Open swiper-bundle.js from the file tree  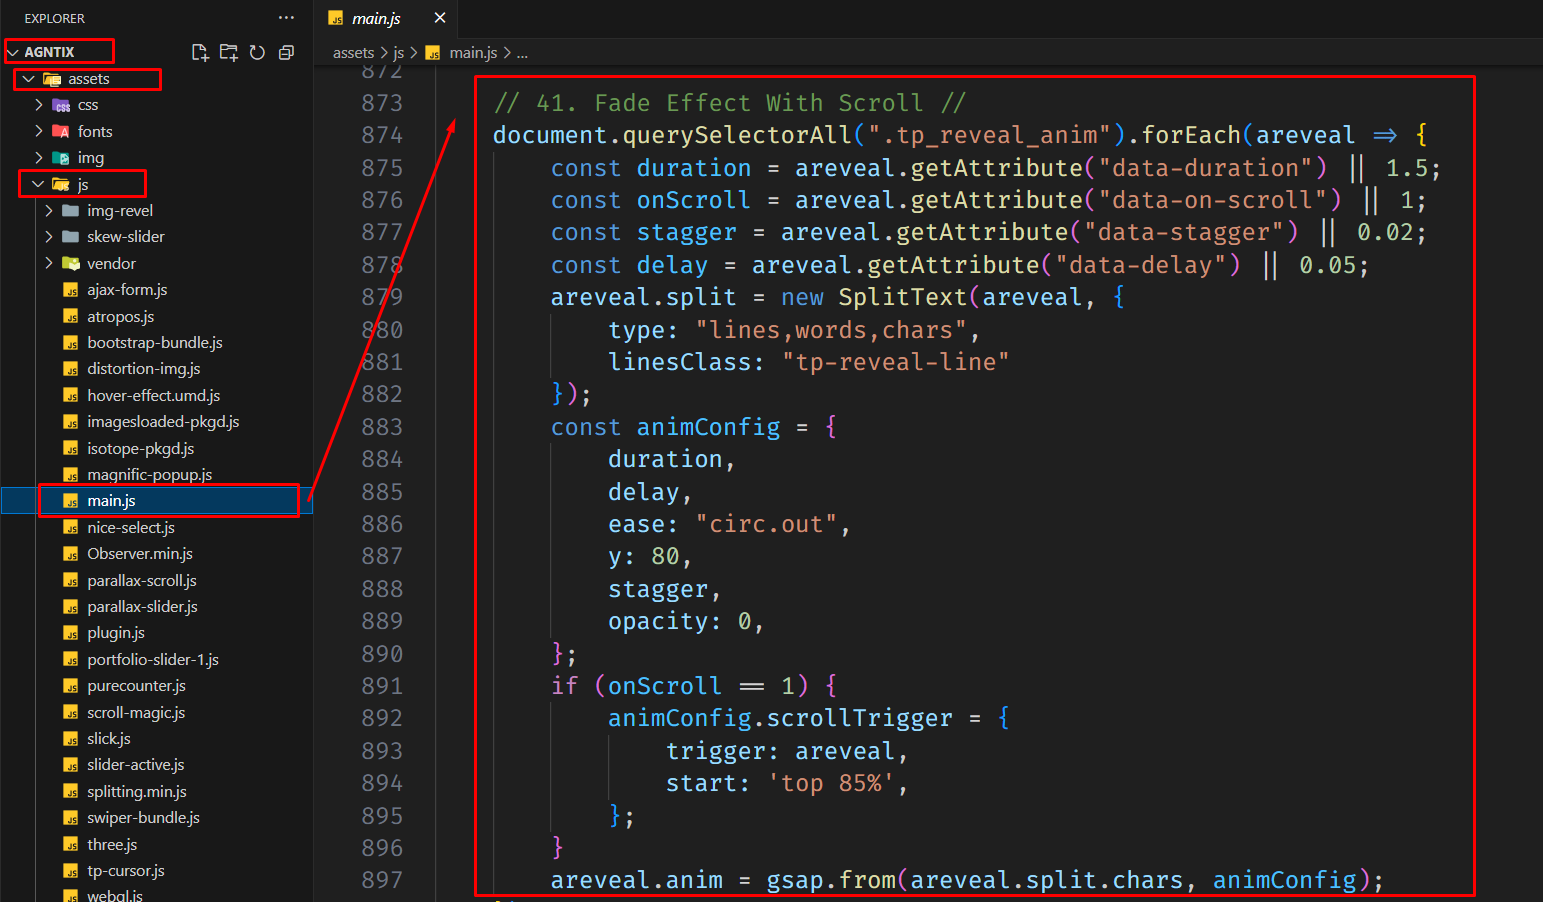click(x=143, y=818)
